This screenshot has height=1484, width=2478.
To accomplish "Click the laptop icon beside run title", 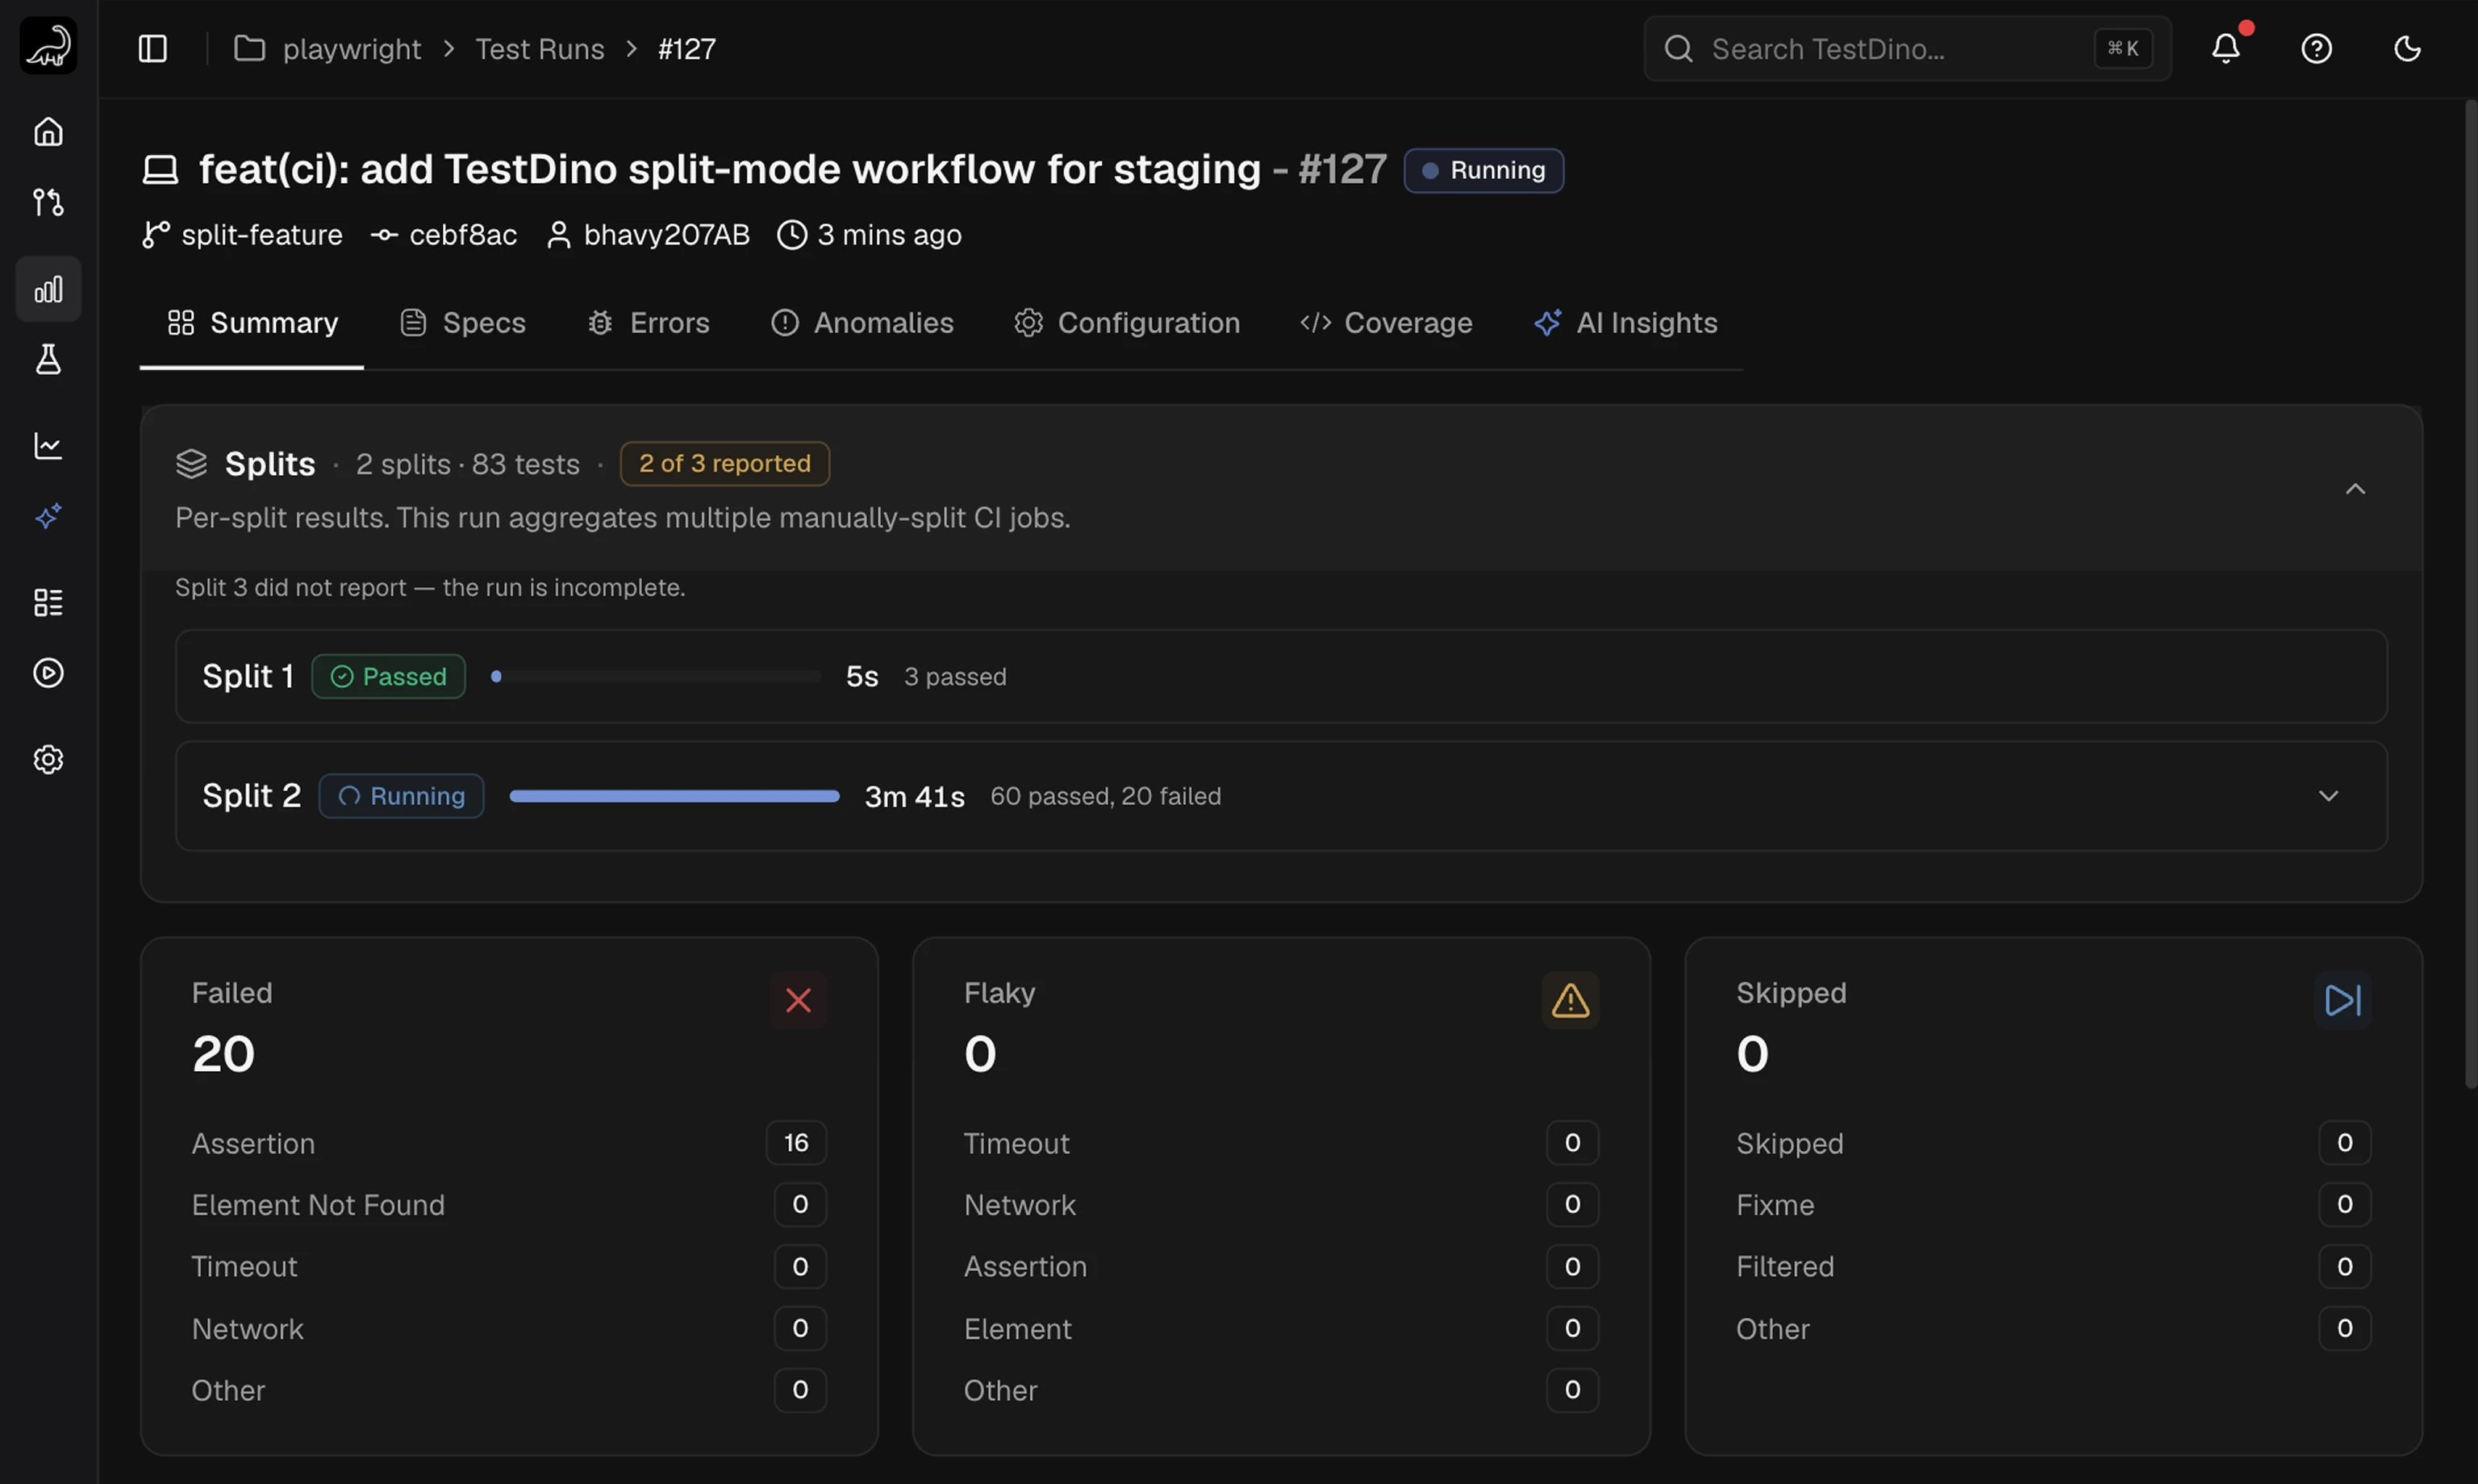I will pyautogui.click(x=160, y=169).
